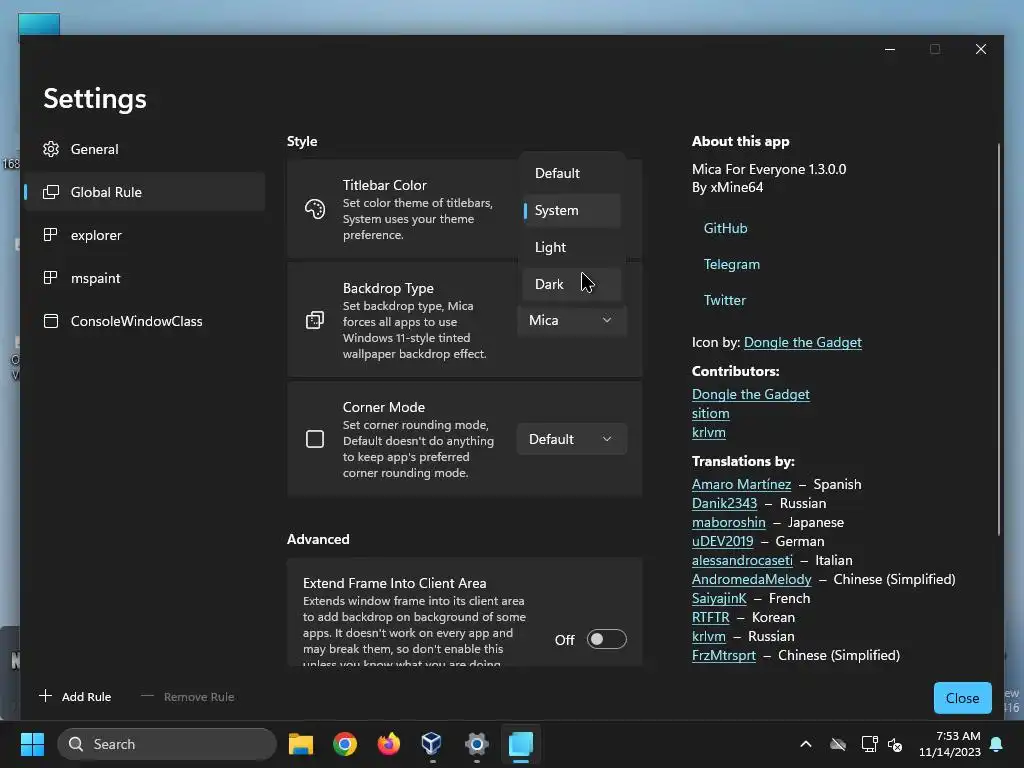
Task: Open Windows Settings gear in taskbar
Action: tap(477, 744)
